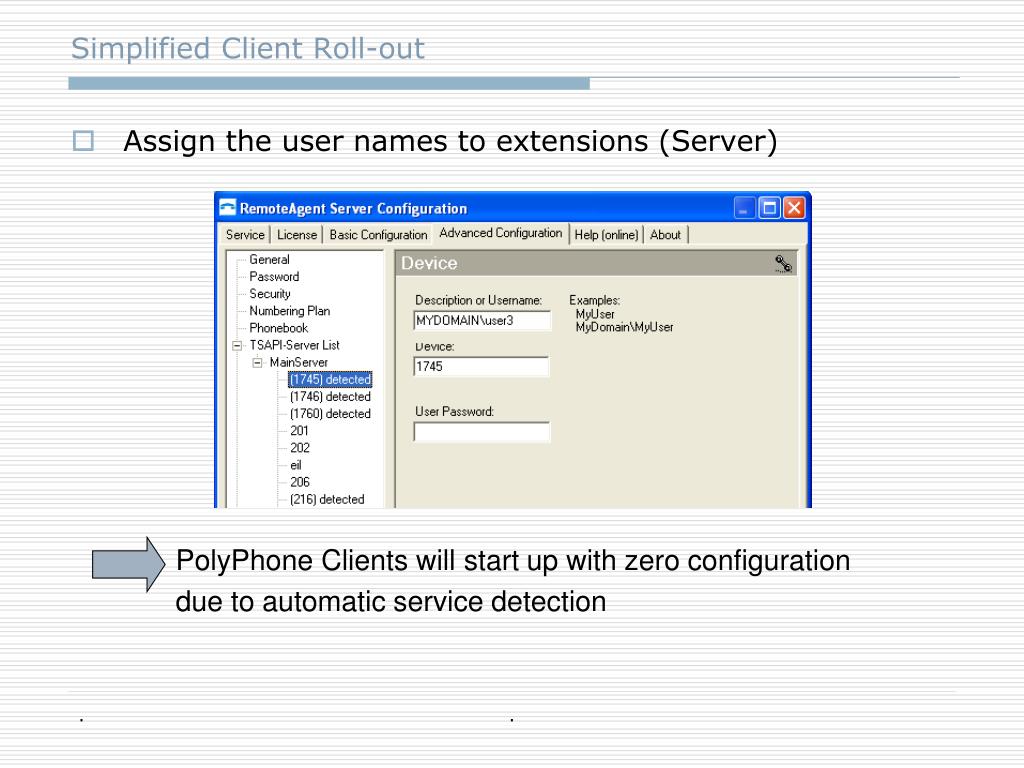
Task: Select device 201 in the tree
Action: [299, 430]
